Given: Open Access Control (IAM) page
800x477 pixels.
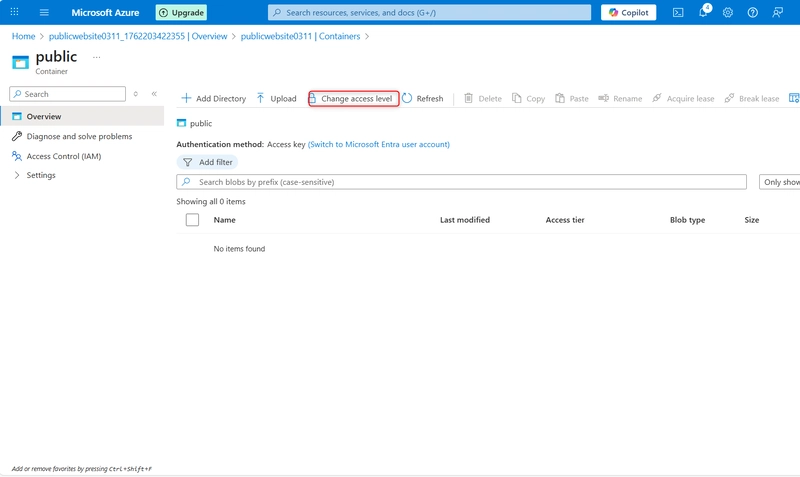Looking at the screenshot, I should point(63,156).
